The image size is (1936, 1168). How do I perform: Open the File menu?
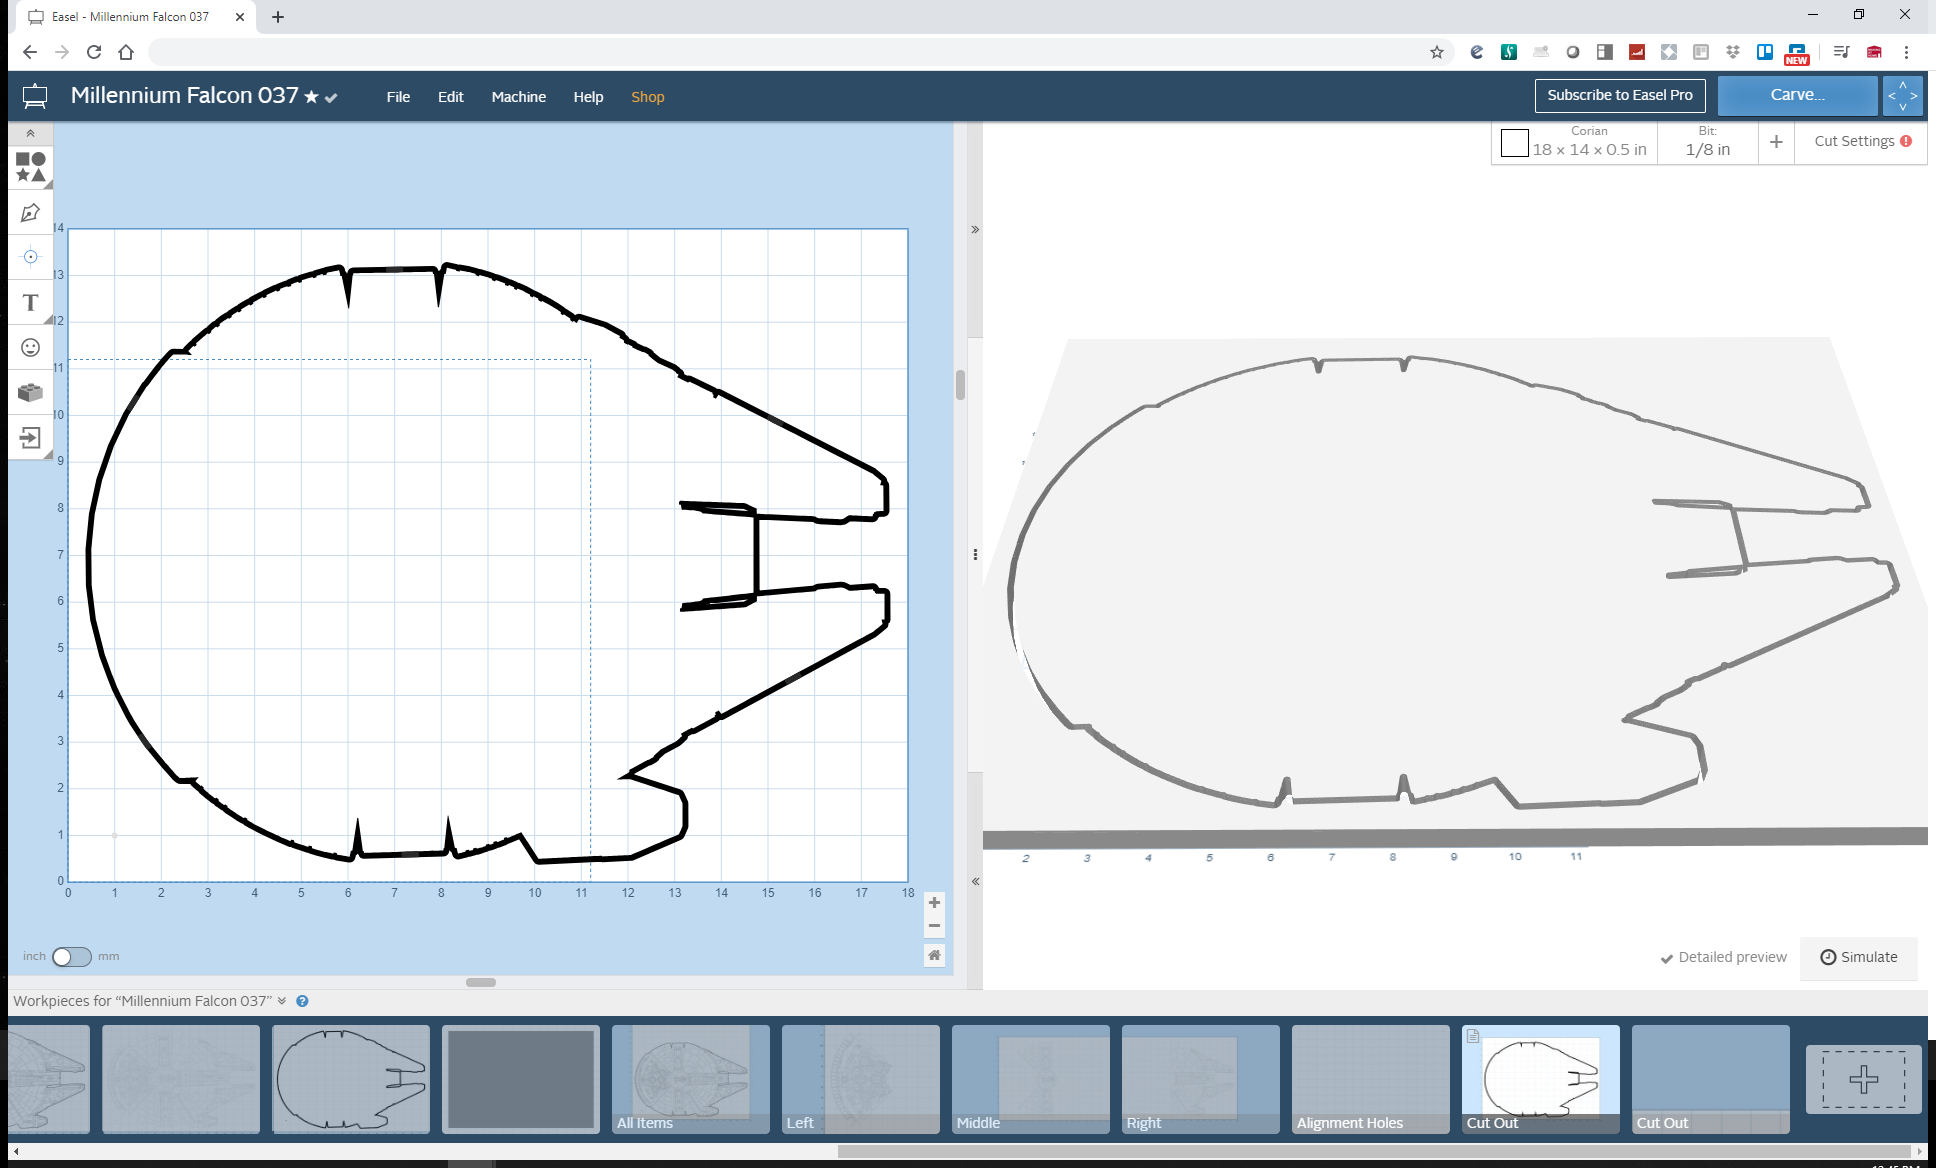click(398, 97)
